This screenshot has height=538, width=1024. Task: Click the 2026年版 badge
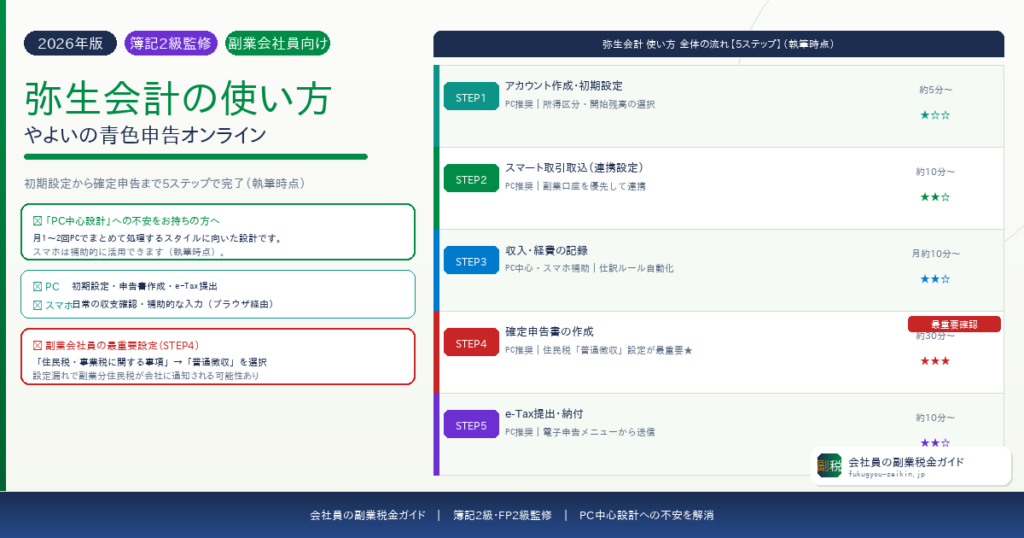point(71,44)
